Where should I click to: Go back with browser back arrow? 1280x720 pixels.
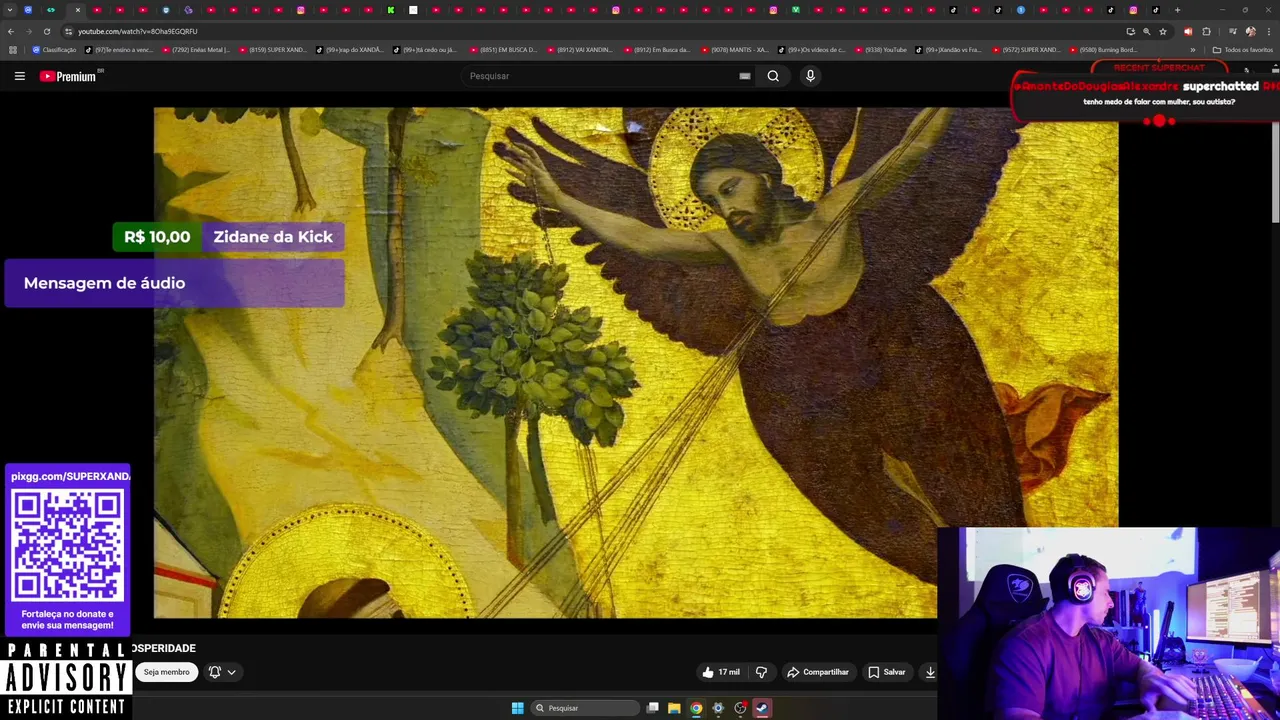click(11, 31)
